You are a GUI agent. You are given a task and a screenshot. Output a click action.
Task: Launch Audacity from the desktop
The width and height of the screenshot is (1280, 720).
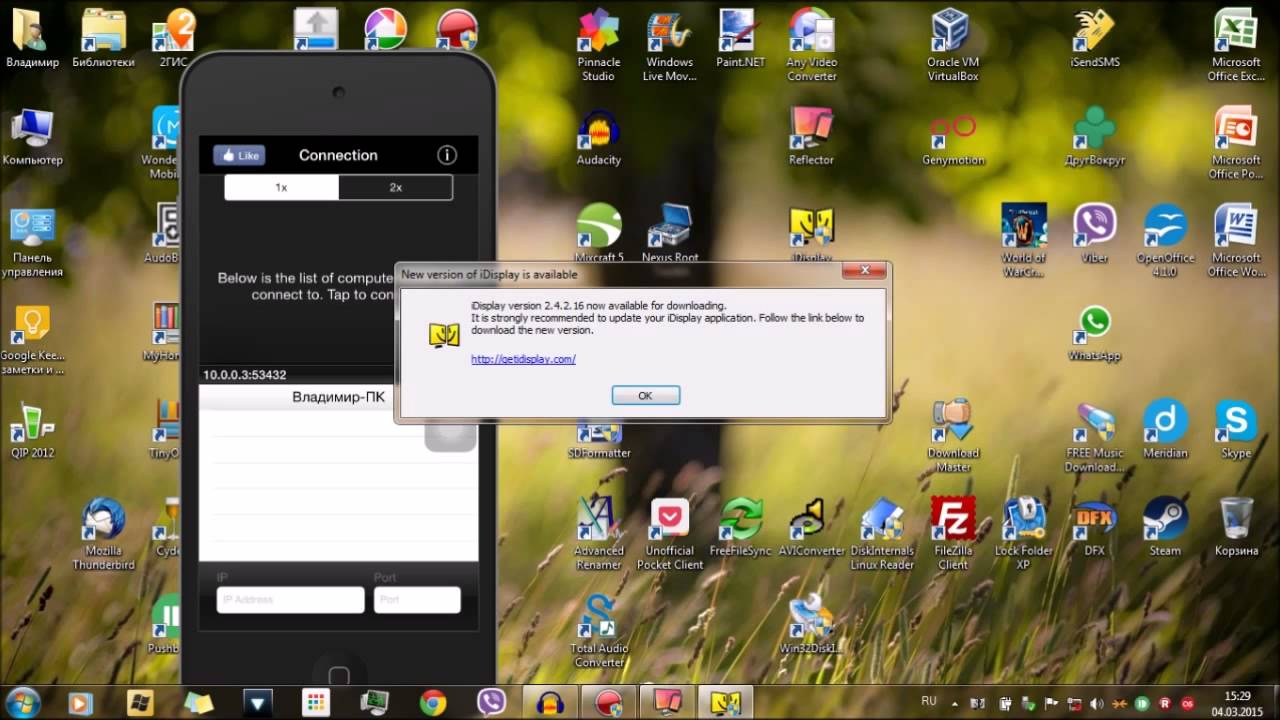tap(598, 138)
